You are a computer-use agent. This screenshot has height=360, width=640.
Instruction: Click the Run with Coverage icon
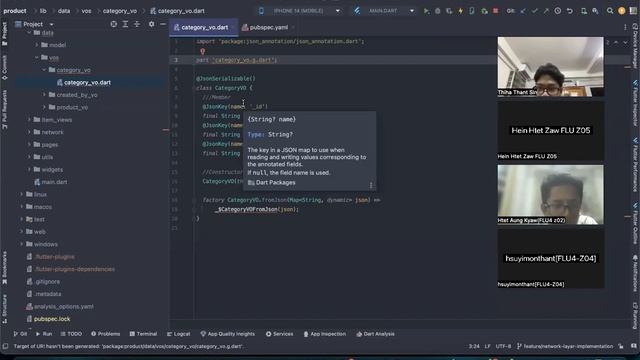[x=449, y=11]
